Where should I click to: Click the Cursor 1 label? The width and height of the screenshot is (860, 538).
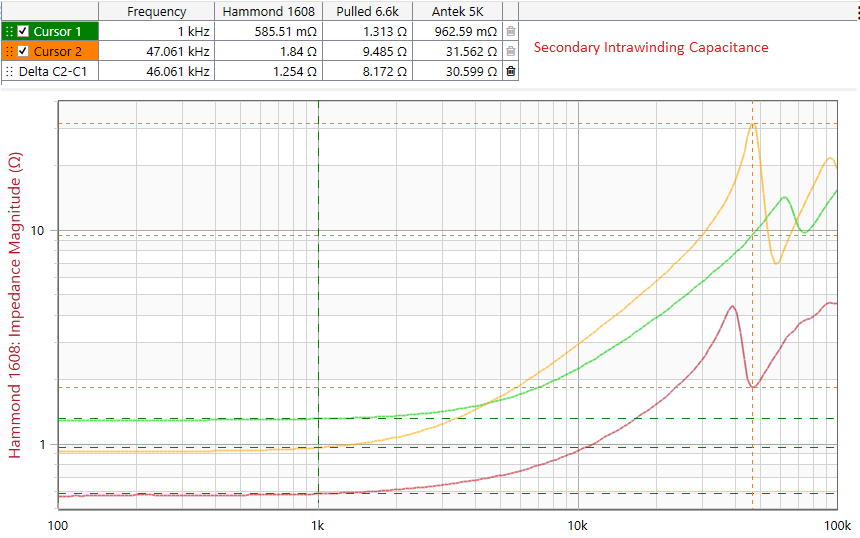click(x=57, y=31)
